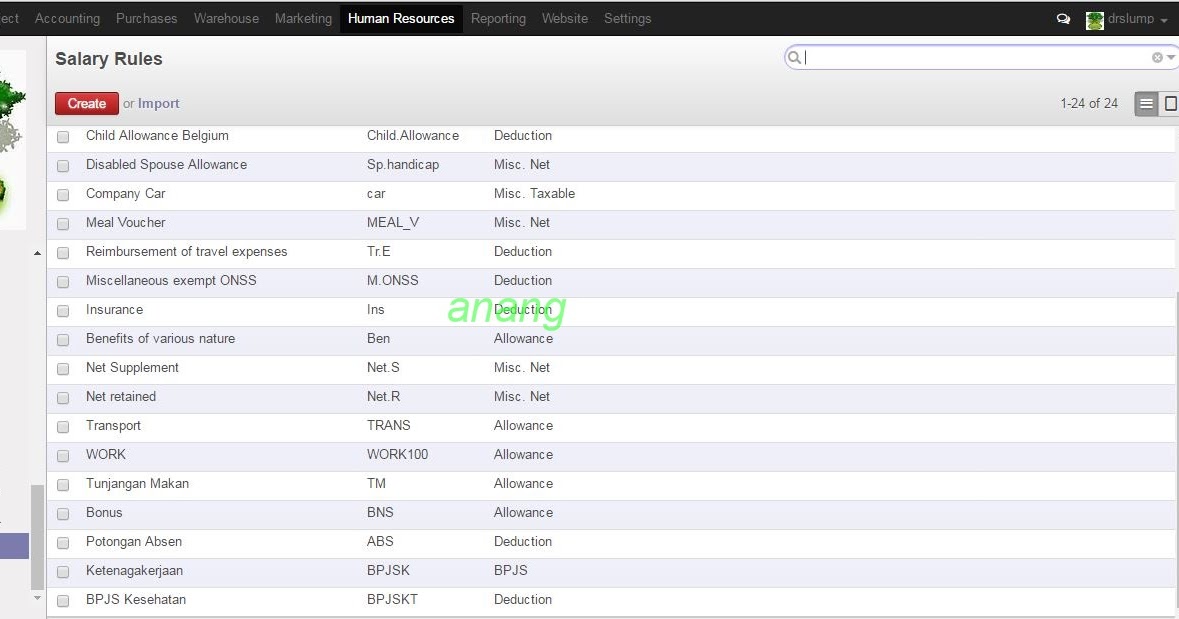Viewport: 1179px width, 619px height.
Task: Select the Meal Voucher row checkbox
Action: pos(63,224)
